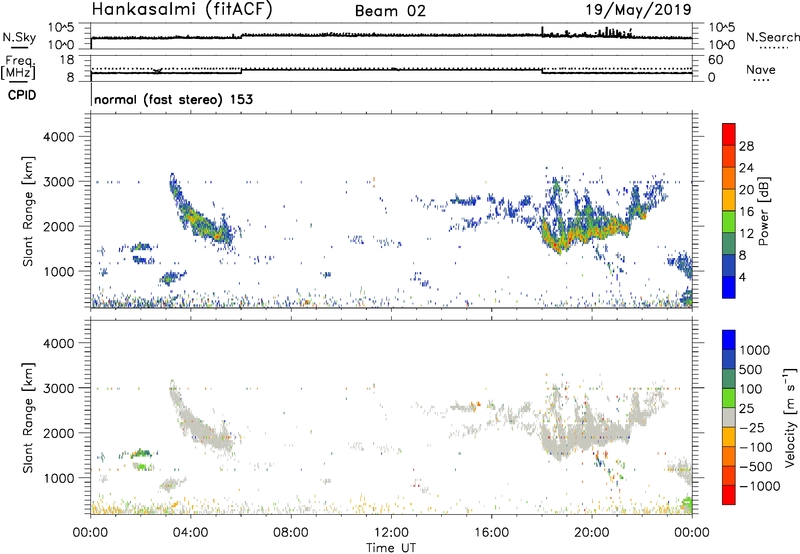This screenshot has height=554, width=800.
Task: Click the noise spikes near 20:00 in N.Sky panel
Action: tap(612, 33)
